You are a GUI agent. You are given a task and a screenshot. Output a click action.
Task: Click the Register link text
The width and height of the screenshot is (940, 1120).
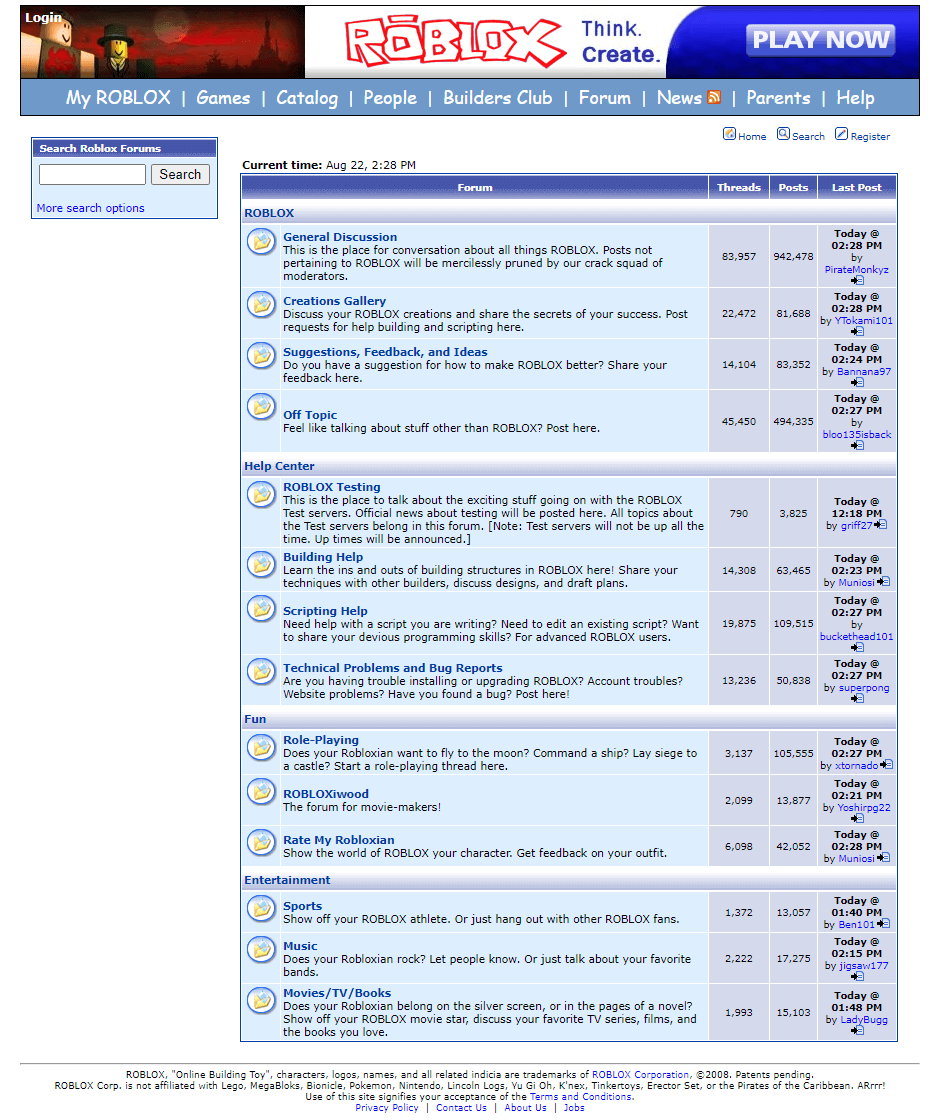(870, 136)
